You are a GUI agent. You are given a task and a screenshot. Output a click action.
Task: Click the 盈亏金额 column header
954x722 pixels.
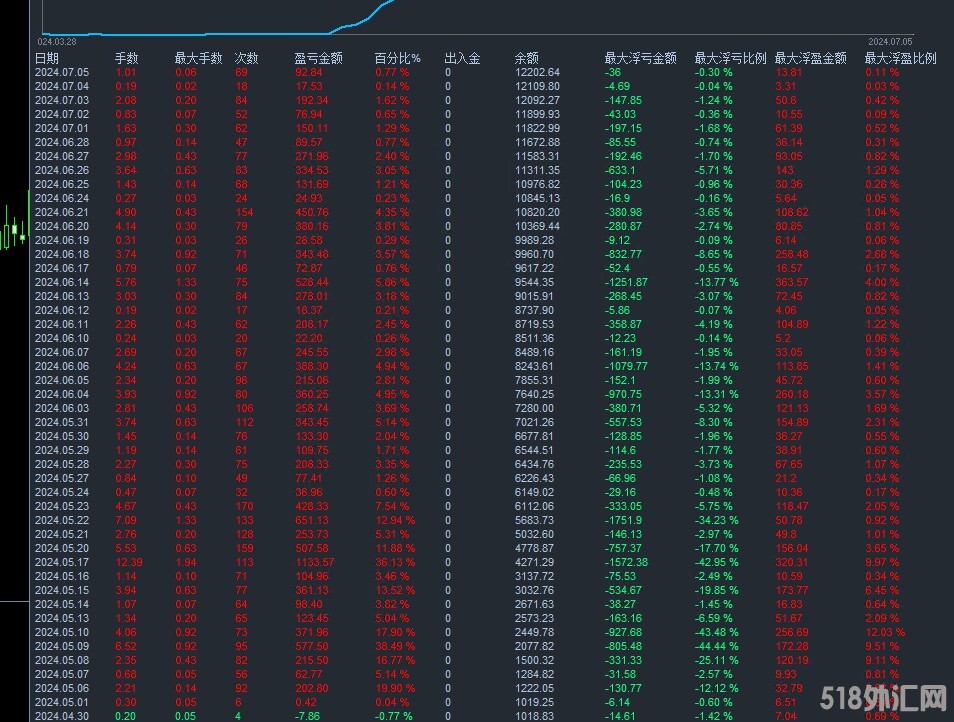click(x=318, y=58)
